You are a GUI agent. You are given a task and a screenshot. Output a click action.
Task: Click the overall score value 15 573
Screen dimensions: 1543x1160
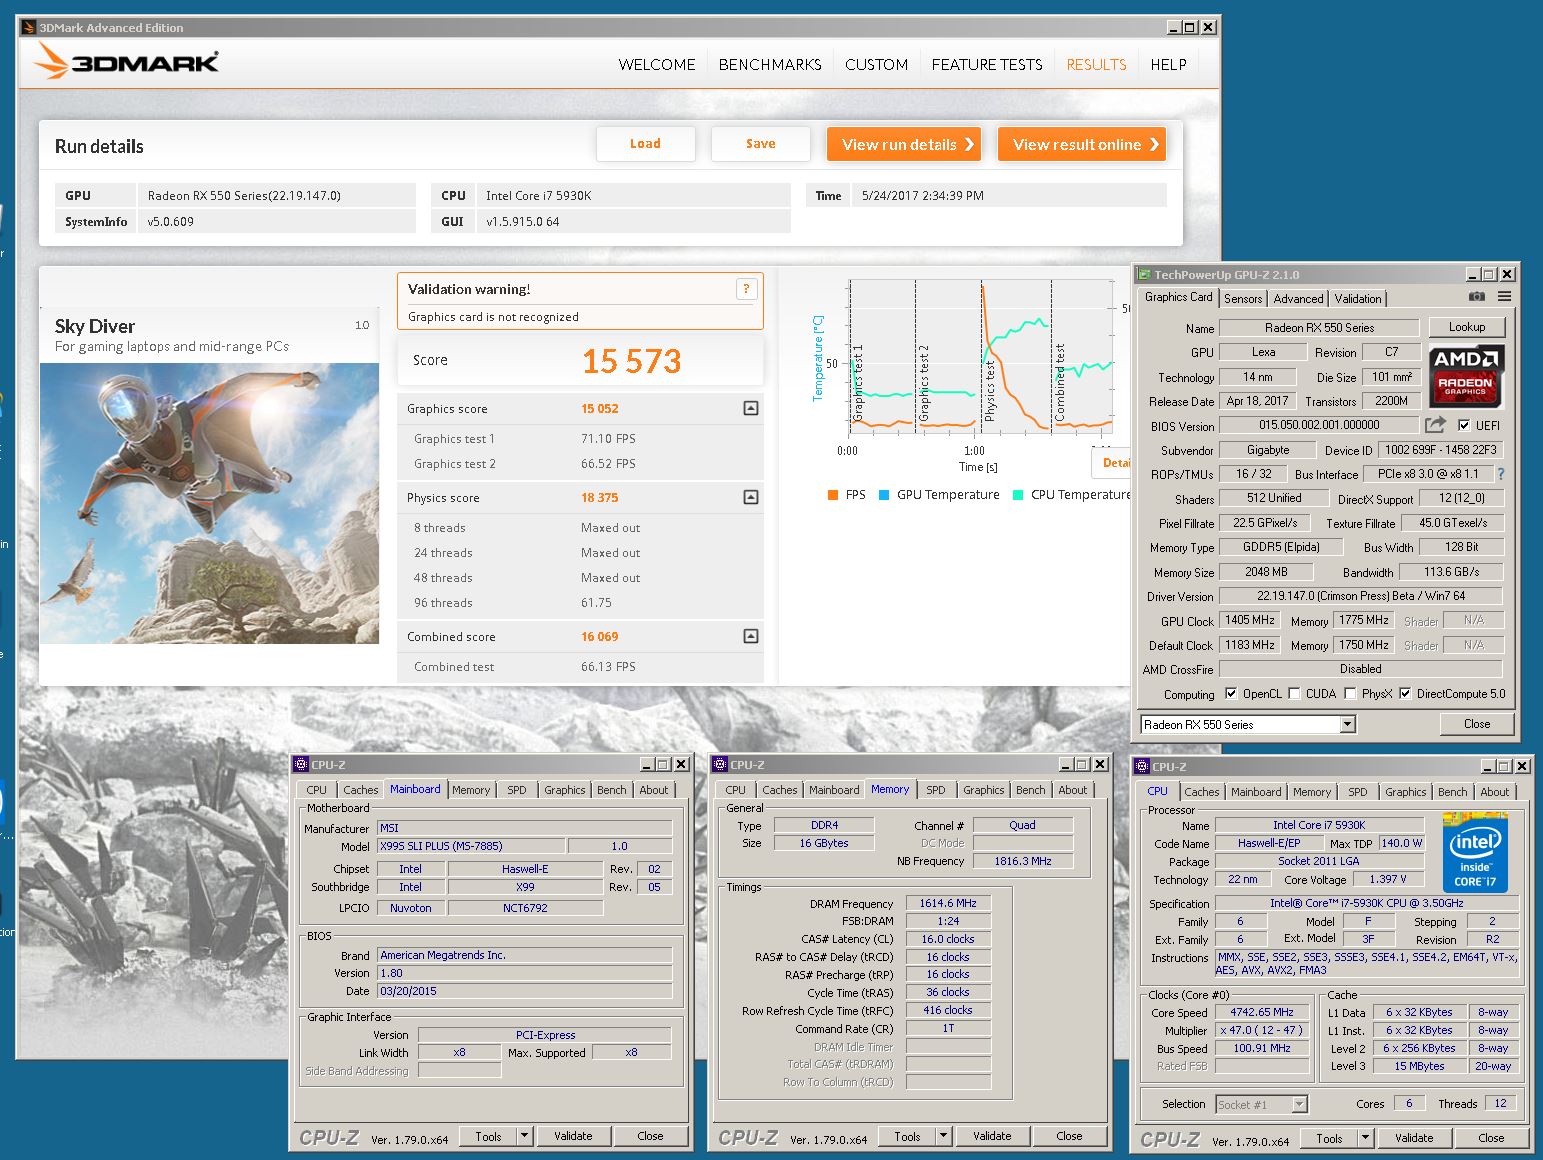click(632, 361)
